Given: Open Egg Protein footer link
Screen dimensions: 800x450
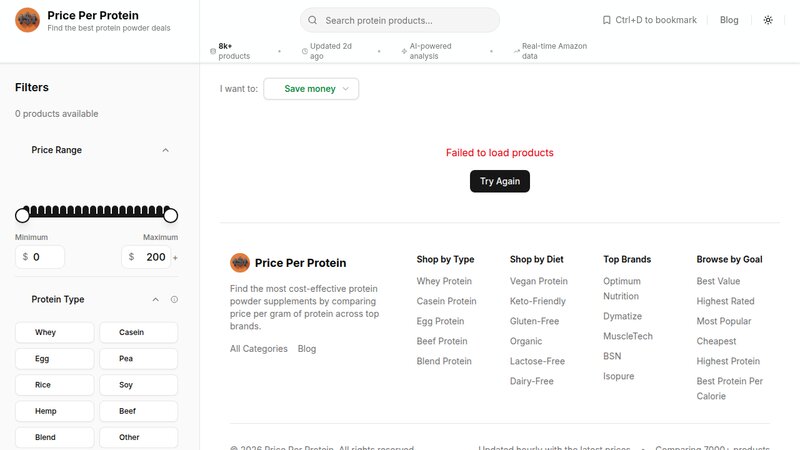Looking at the screenshot, I should tap(440, 321).
